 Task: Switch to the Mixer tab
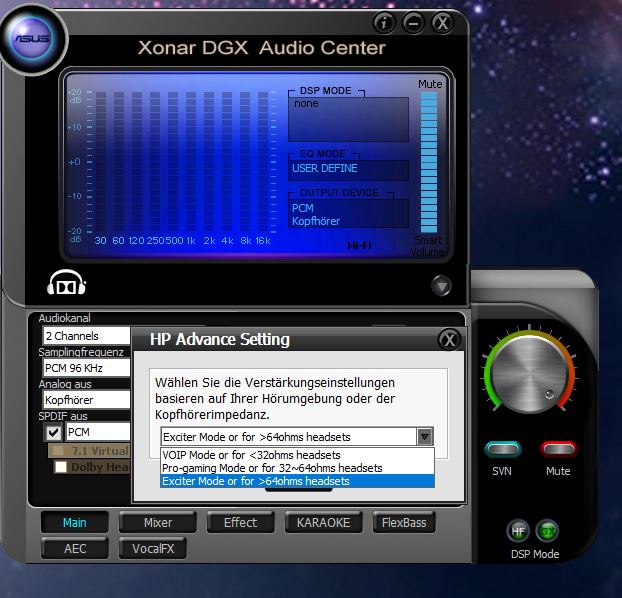click(158, 523)
